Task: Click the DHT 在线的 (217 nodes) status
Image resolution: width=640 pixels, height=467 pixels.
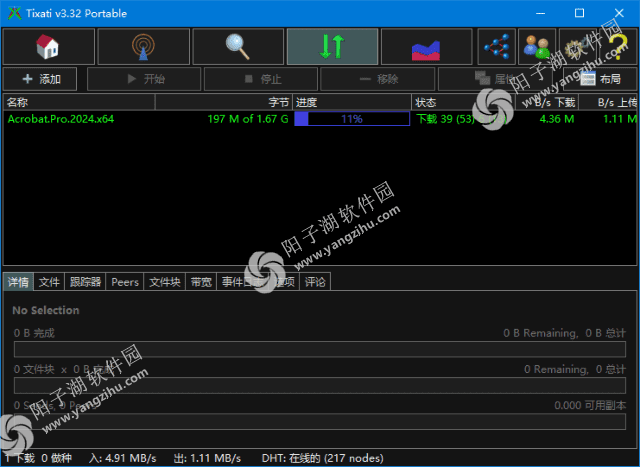Action: point(322,458)
